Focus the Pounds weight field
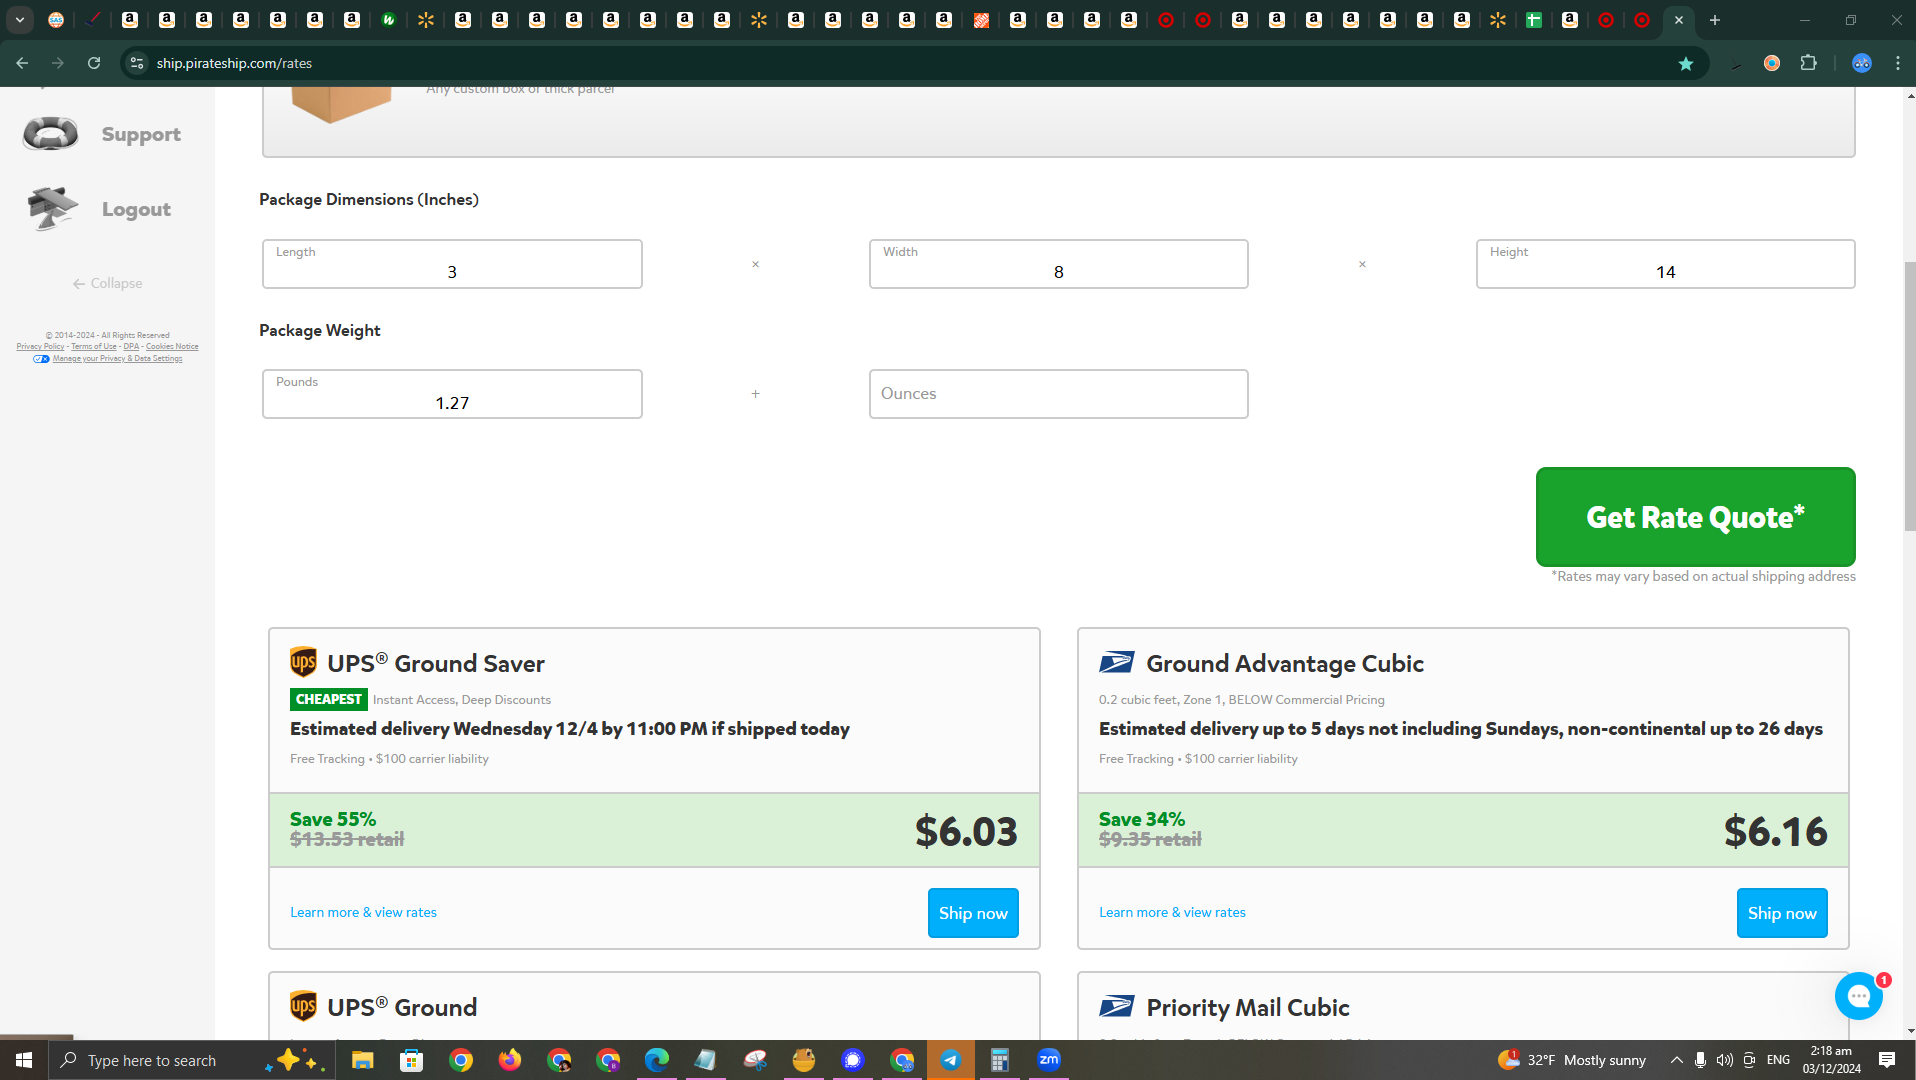 point(452,394)
